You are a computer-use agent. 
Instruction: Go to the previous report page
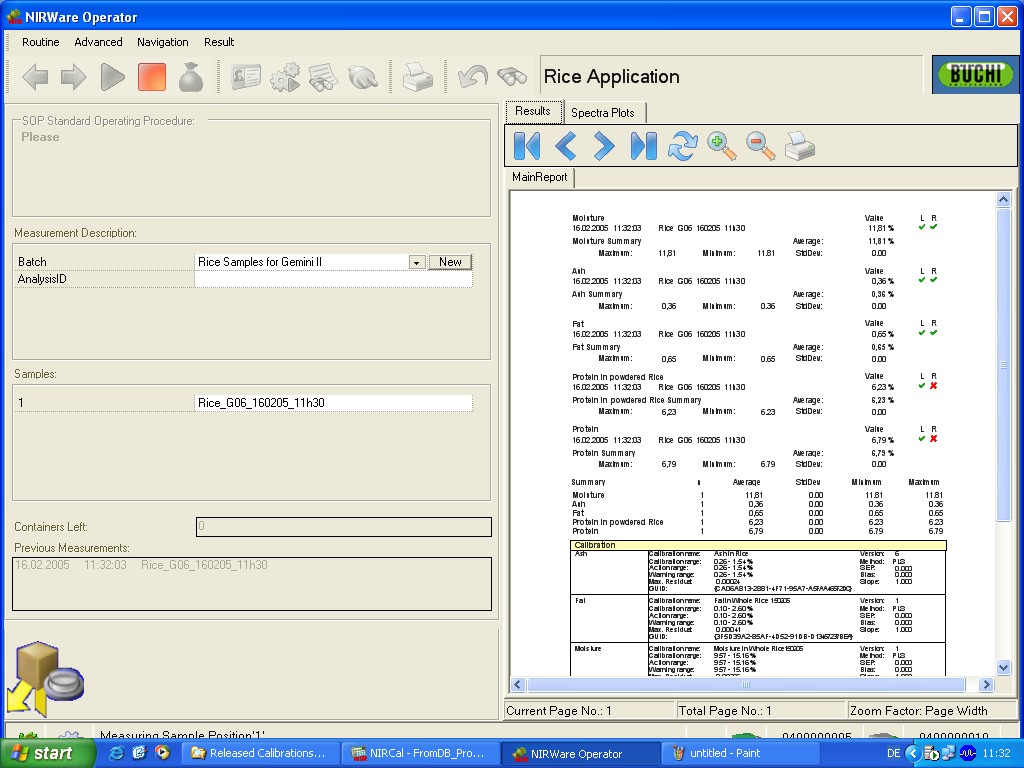tap(566, 146)
